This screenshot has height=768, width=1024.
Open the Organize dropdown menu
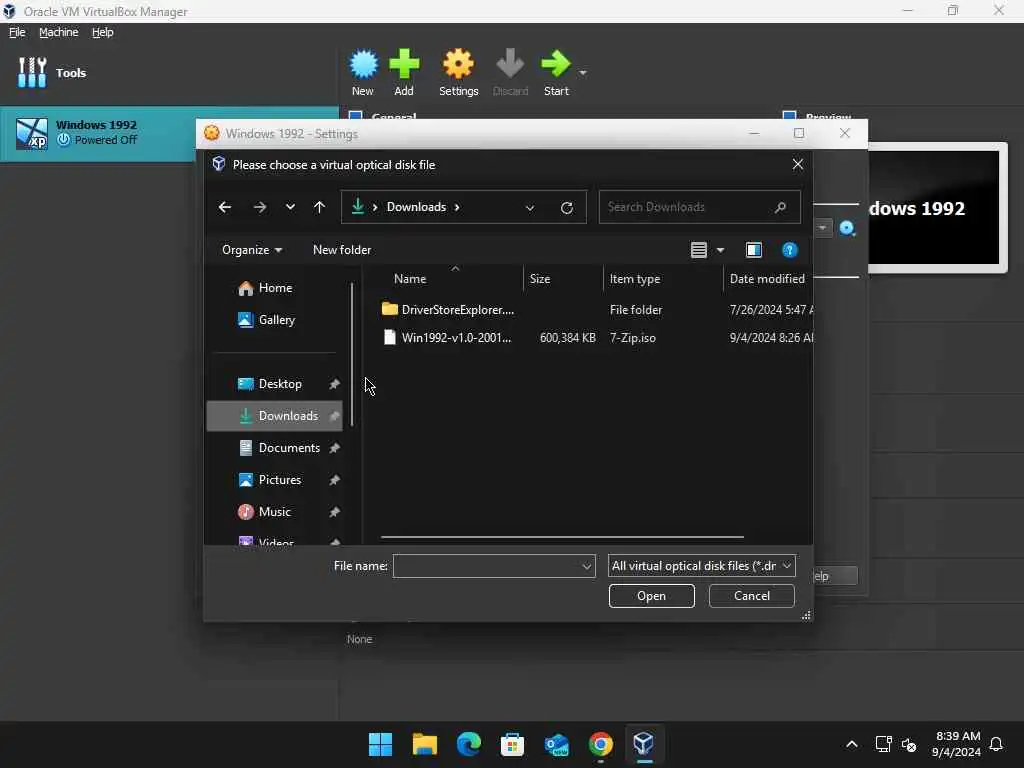pos(251,250)
